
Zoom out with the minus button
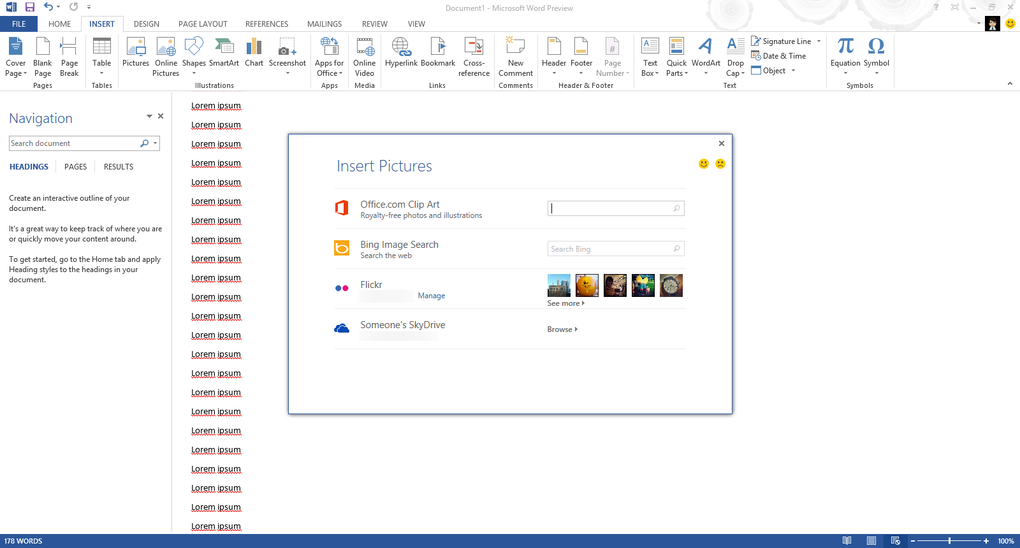point(913,541)
